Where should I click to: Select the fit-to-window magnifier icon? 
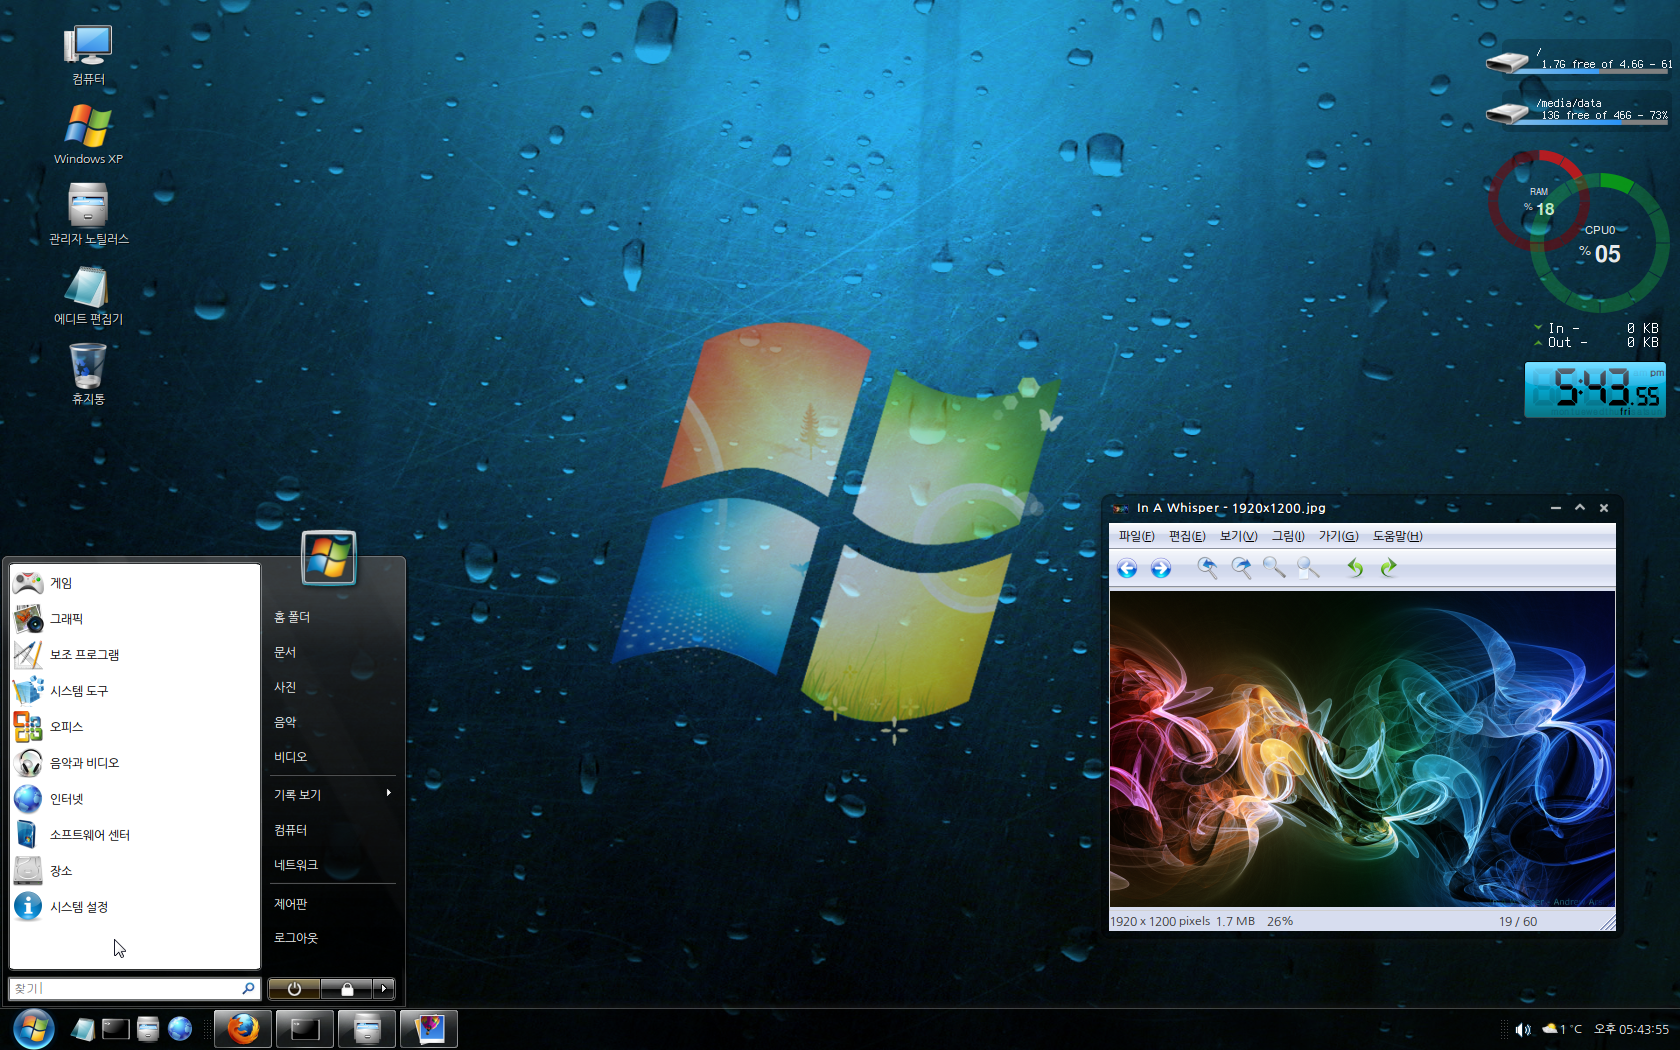[x=1307, y=568]
